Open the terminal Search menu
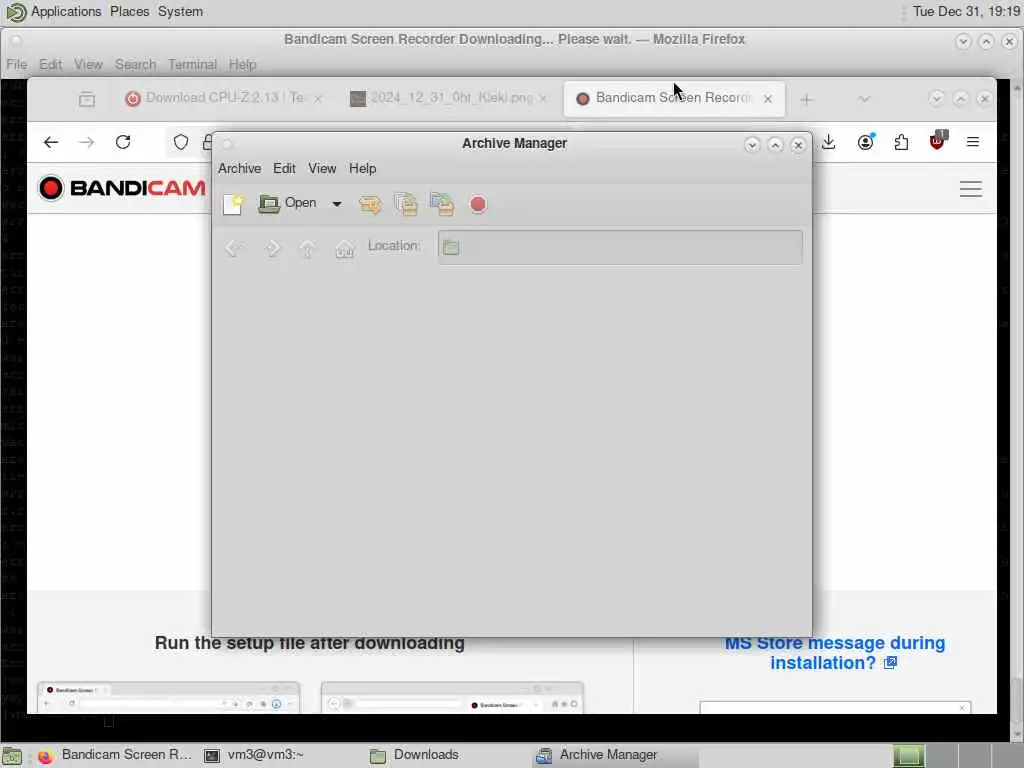Screen dimensions: 1024x768 pos(136,65)
